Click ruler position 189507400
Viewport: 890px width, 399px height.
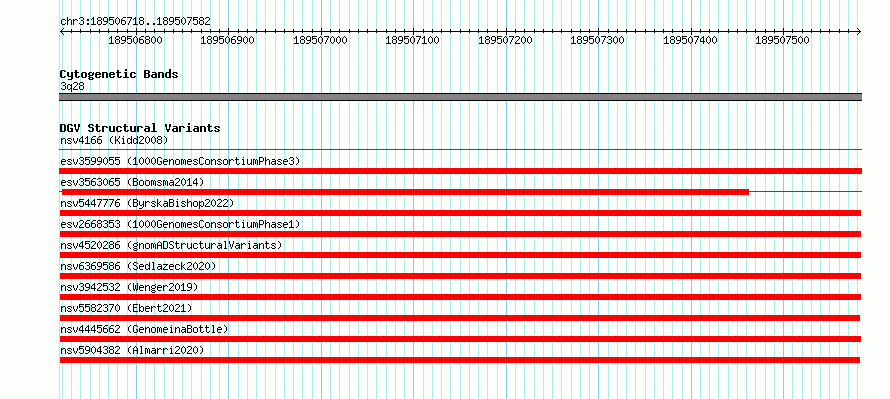690,40
